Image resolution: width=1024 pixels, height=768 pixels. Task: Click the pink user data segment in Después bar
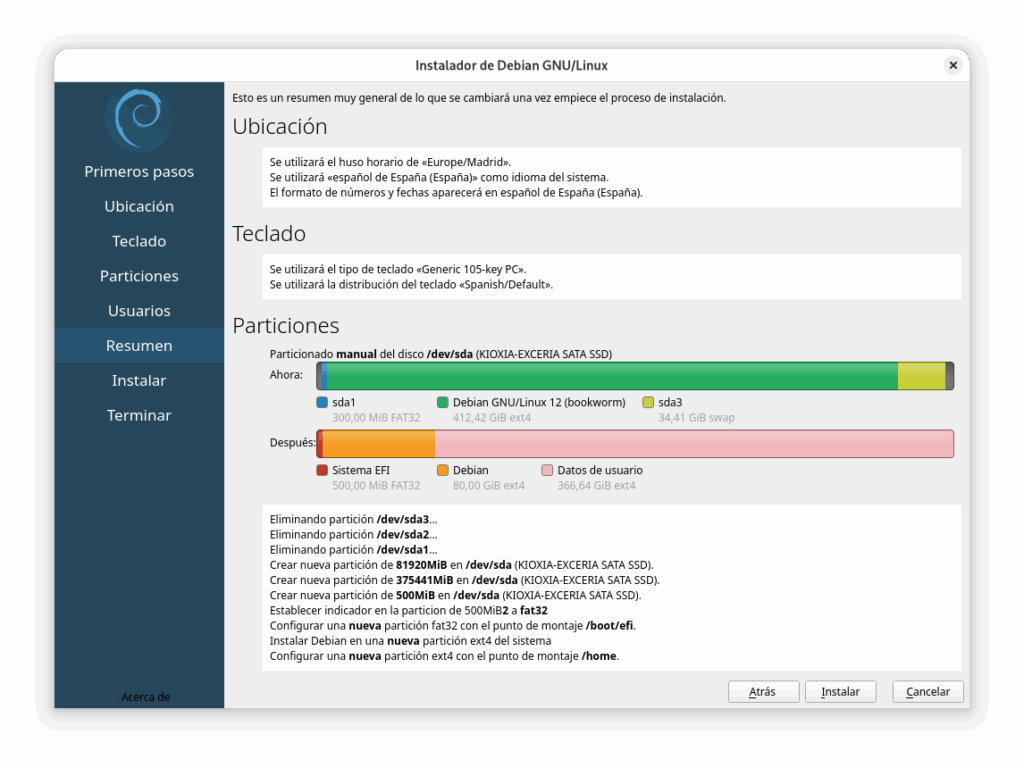point(694,444)
